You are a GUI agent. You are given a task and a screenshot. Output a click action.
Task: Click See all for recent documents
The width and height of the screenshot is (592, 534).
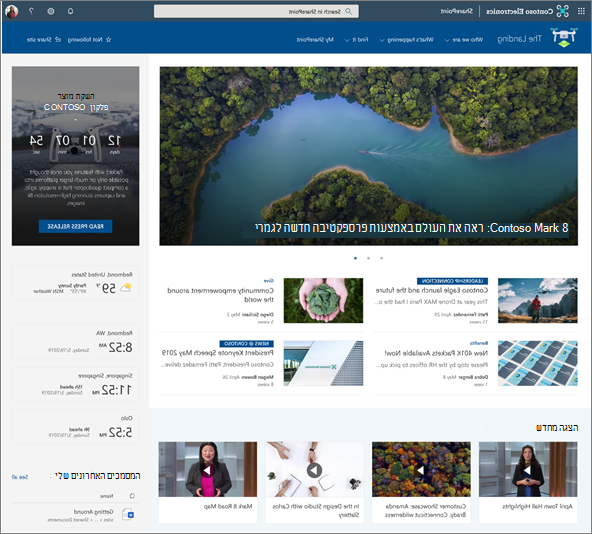(x=20, y=477)
